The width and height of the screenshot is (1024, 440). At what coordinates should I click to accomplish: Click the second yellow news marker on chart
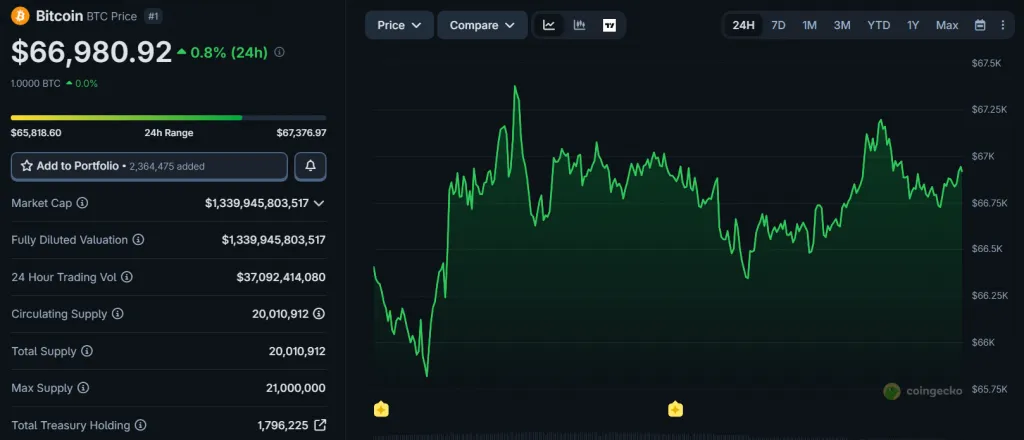coord(675,409)
